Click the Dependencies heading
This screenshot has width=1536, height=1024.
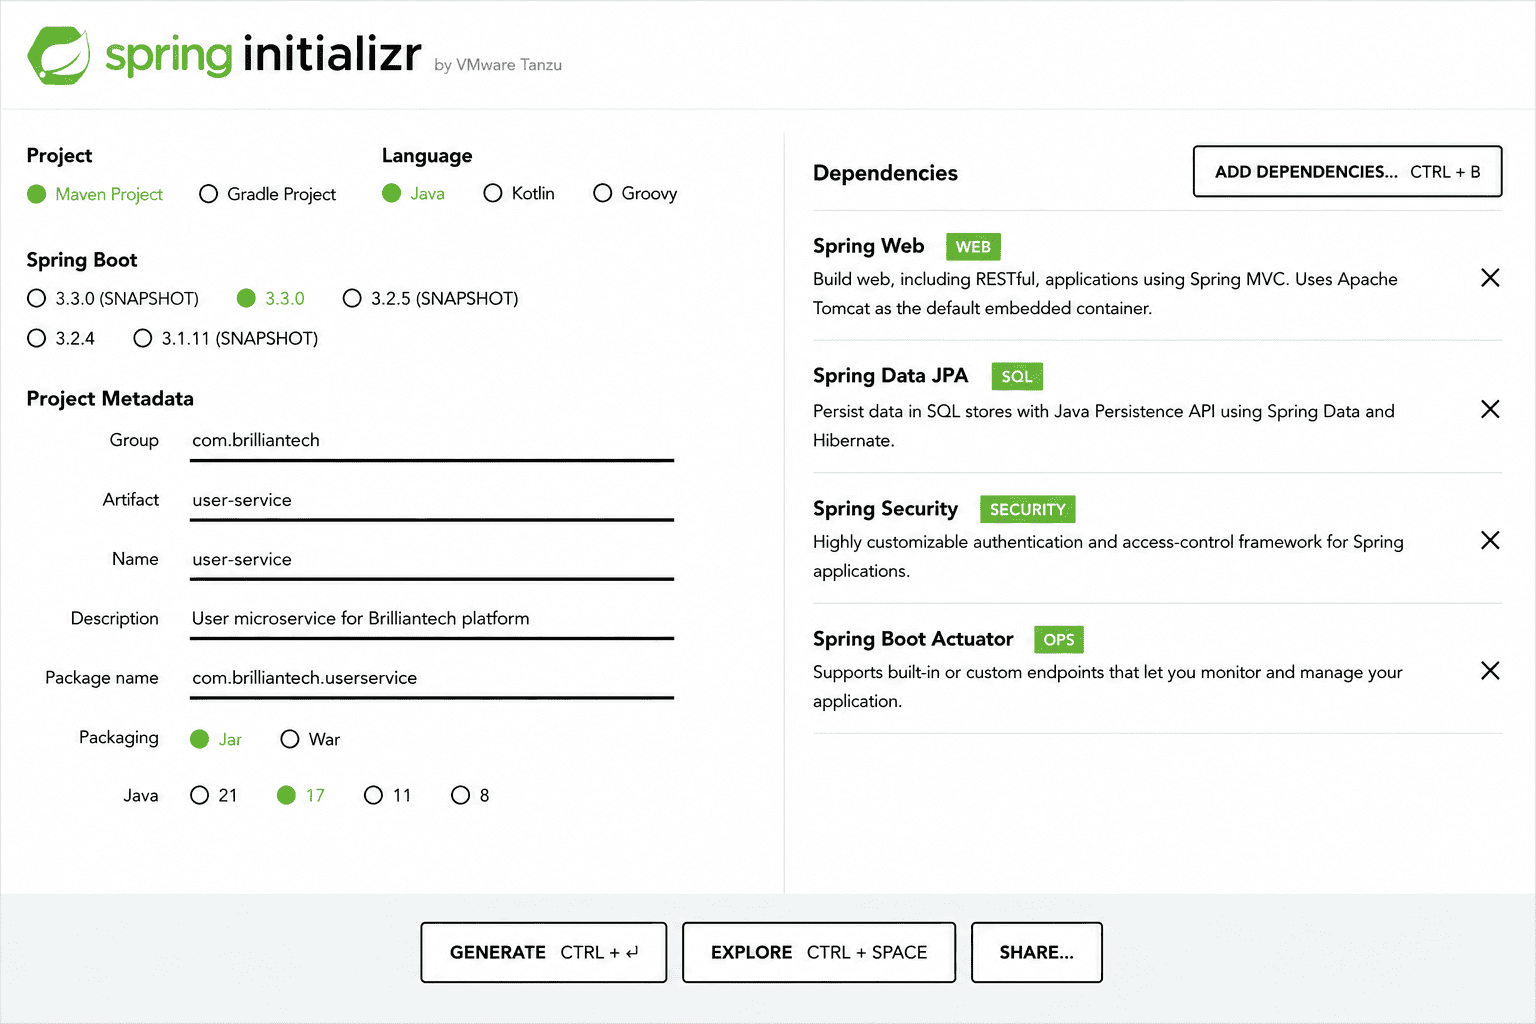(885, 173)
